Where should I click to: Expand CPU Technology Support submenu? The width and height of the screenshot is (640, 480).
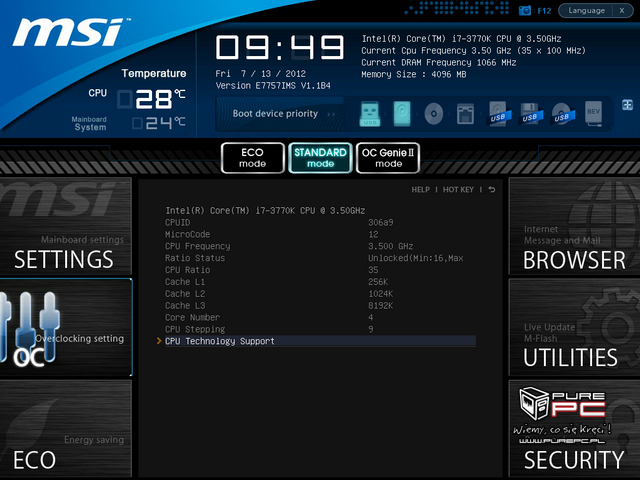pos(320,341)
